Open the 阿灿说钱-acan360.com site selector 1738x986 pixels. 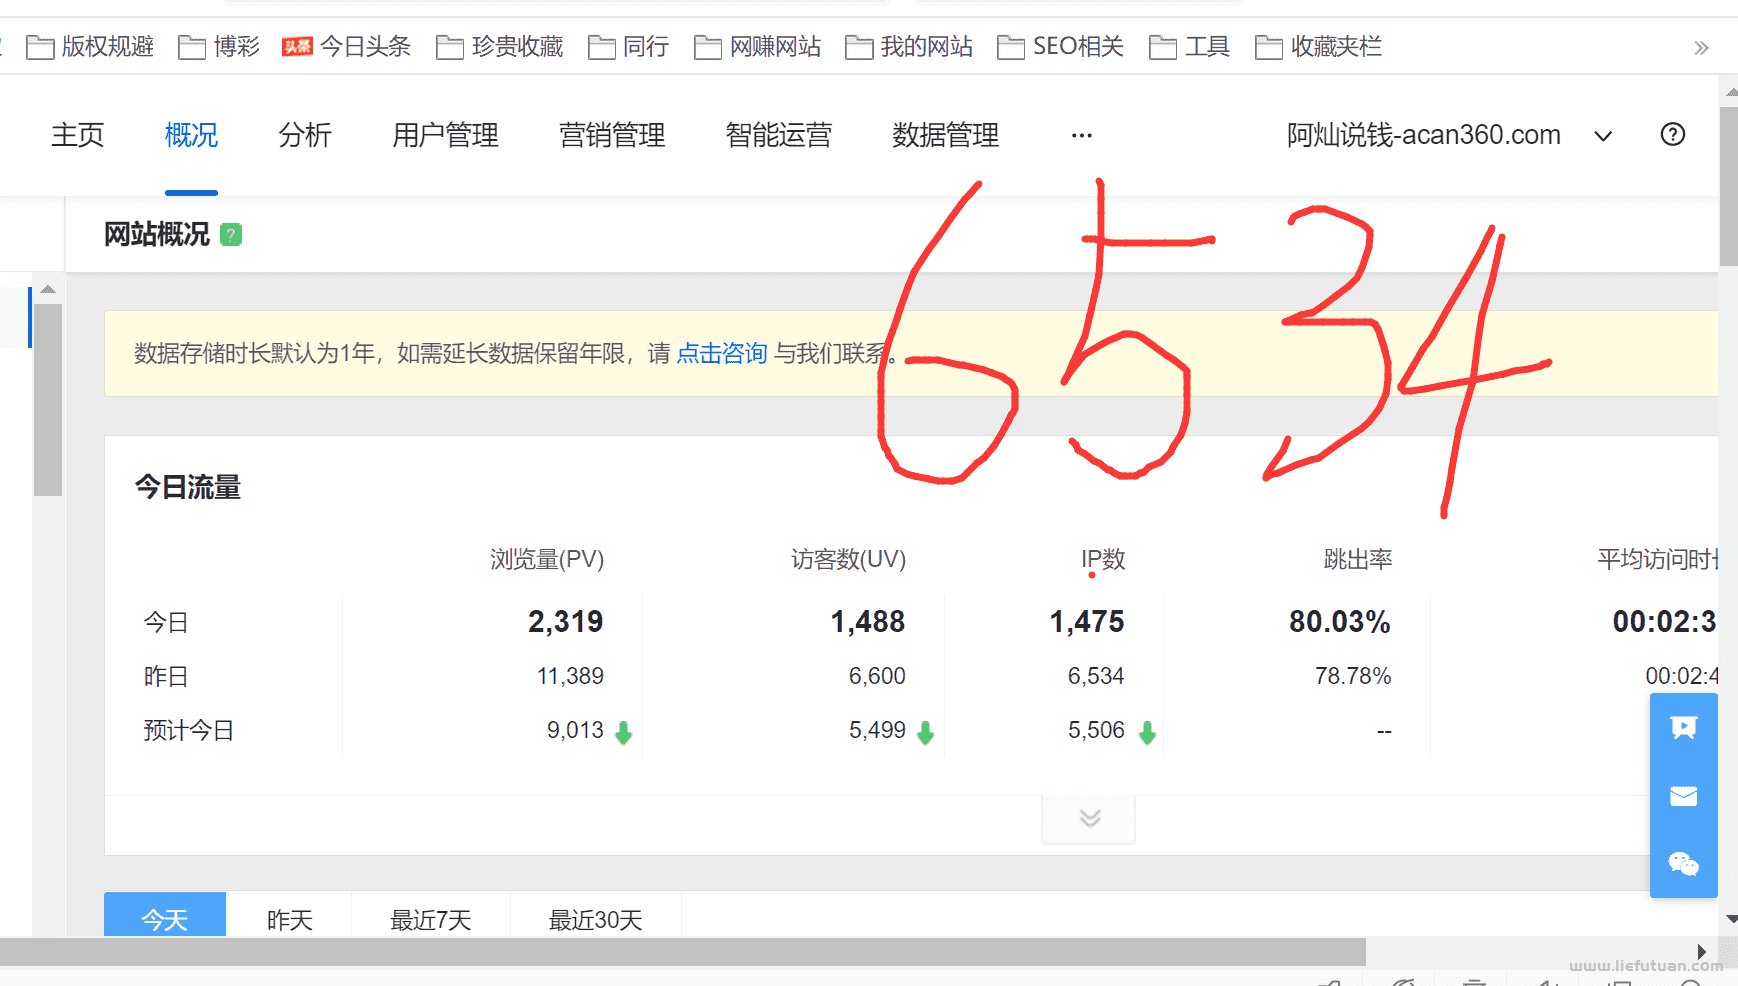pyautogui.click(x=1449, y=135)
